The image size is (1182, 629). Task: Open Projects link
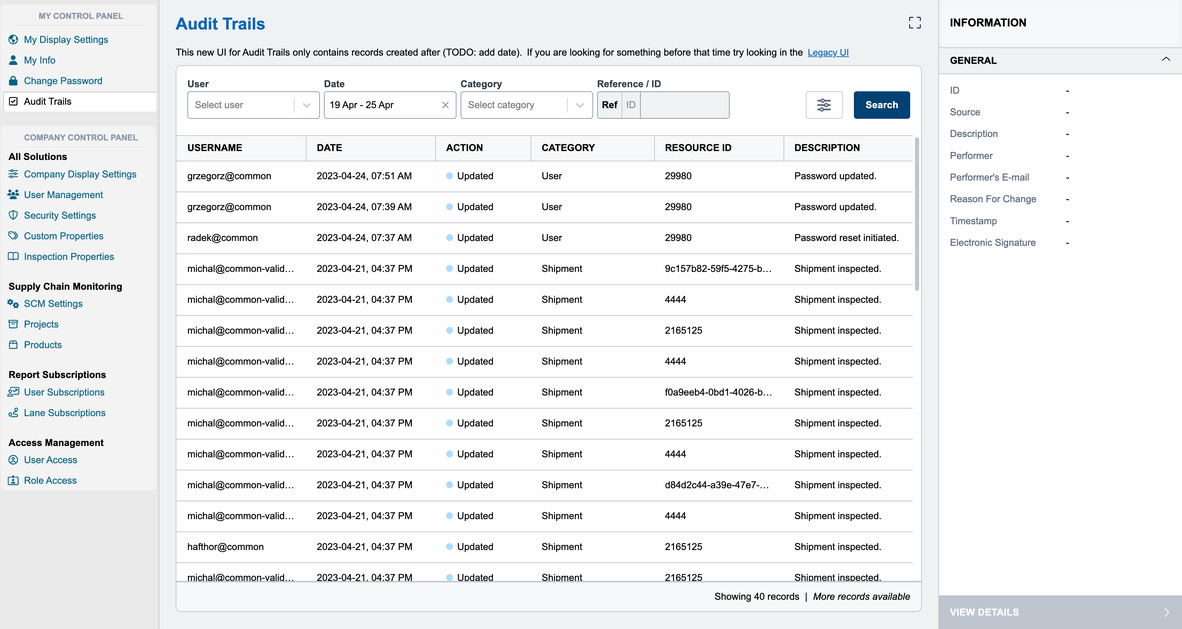click(x=41, y=324)
